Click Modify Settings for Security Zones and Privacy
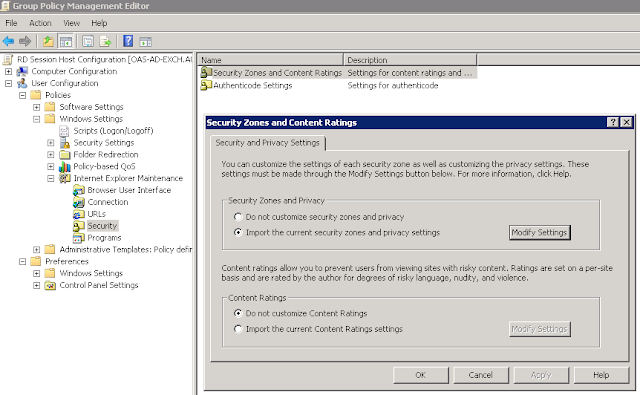640x395 pixels. click(x=539, y=232)
